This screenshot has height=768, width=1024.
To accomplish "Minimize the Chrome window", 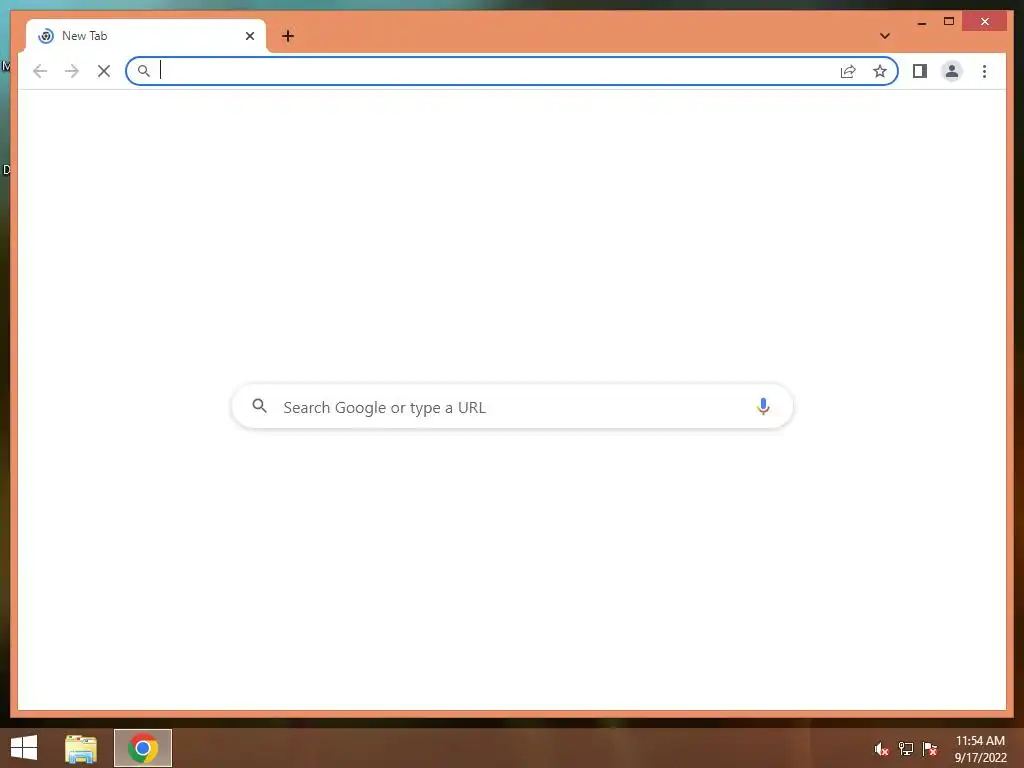I will click(921, 22).
